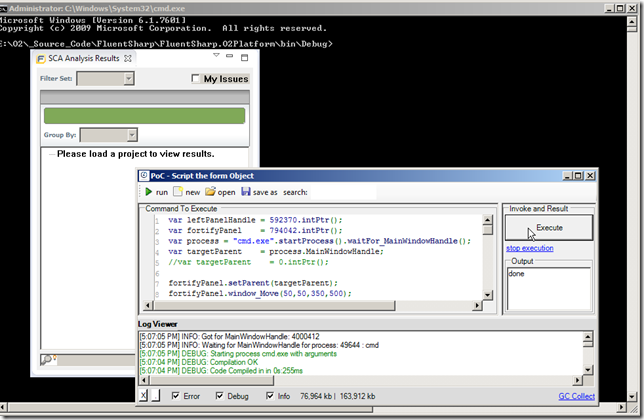Click Log Viewer scrollbar up arrow
Viewport: 644px width, 420px height.
click(588, 337)
